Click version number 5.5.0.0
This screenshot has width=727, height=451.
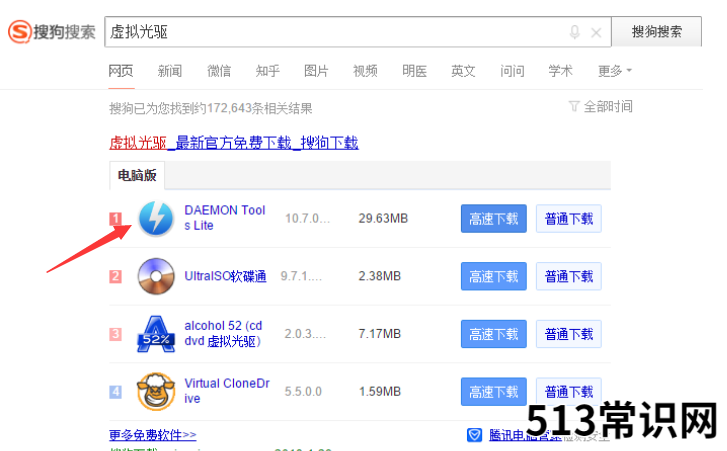click(303, 392)
